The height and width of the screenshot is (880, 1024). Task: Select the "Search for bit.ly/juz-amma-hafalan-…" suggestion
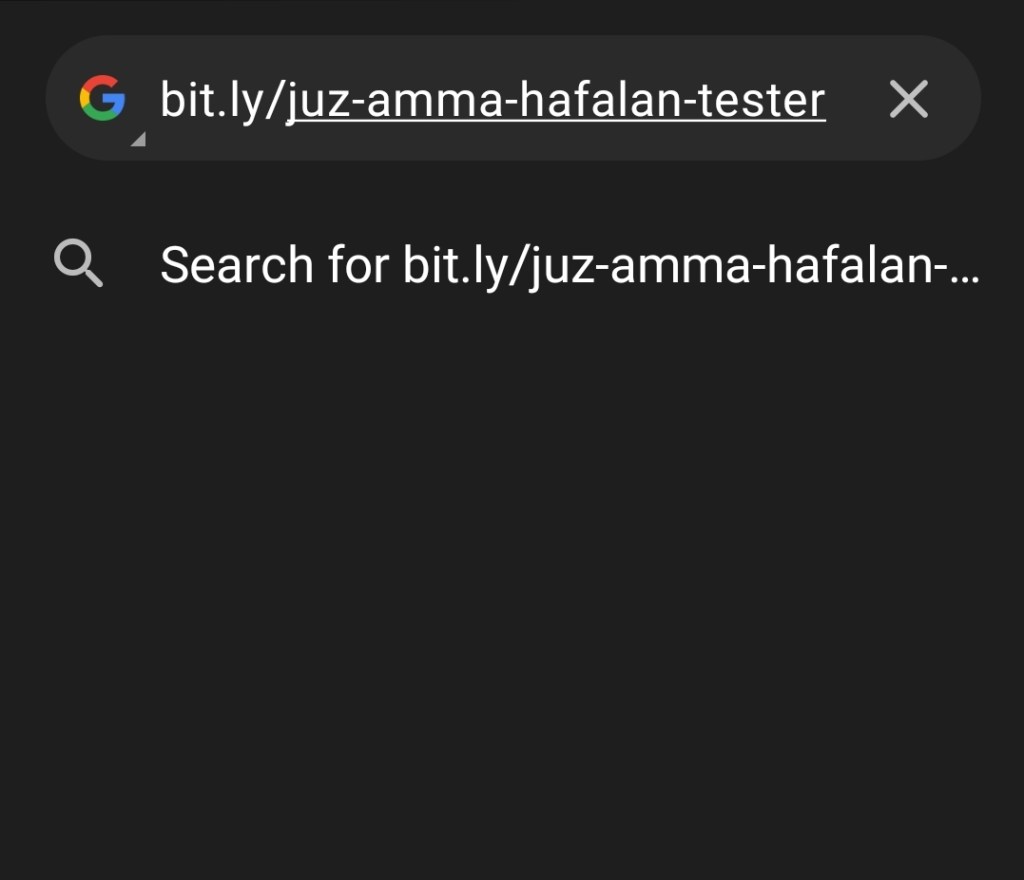pos(568,266)
